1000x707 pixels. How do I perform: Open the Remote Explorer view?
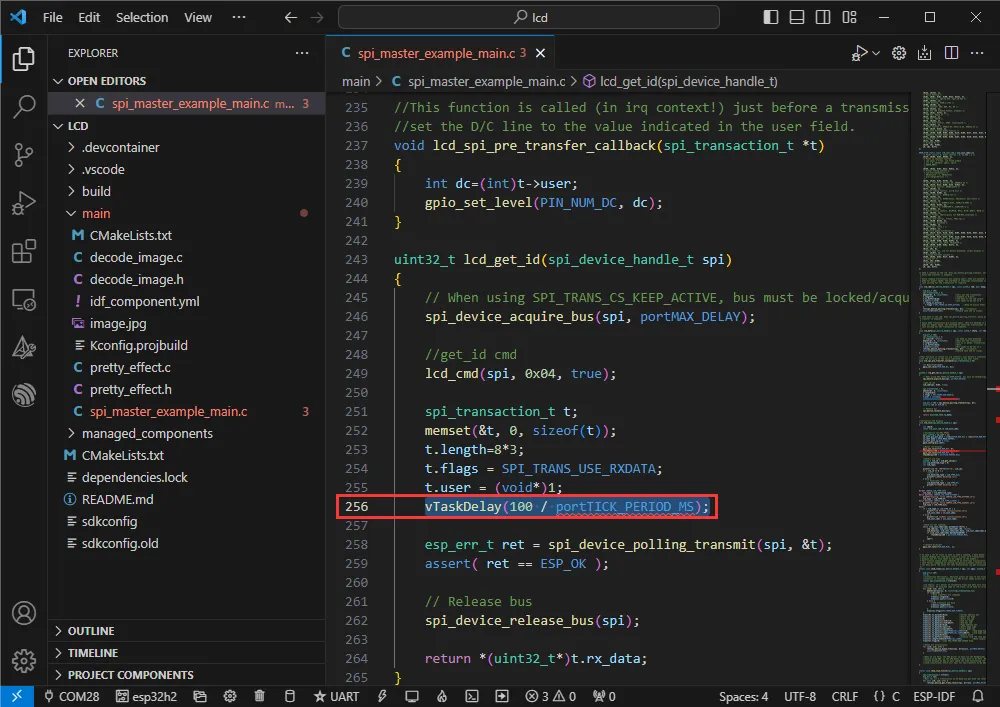point(23,299)
